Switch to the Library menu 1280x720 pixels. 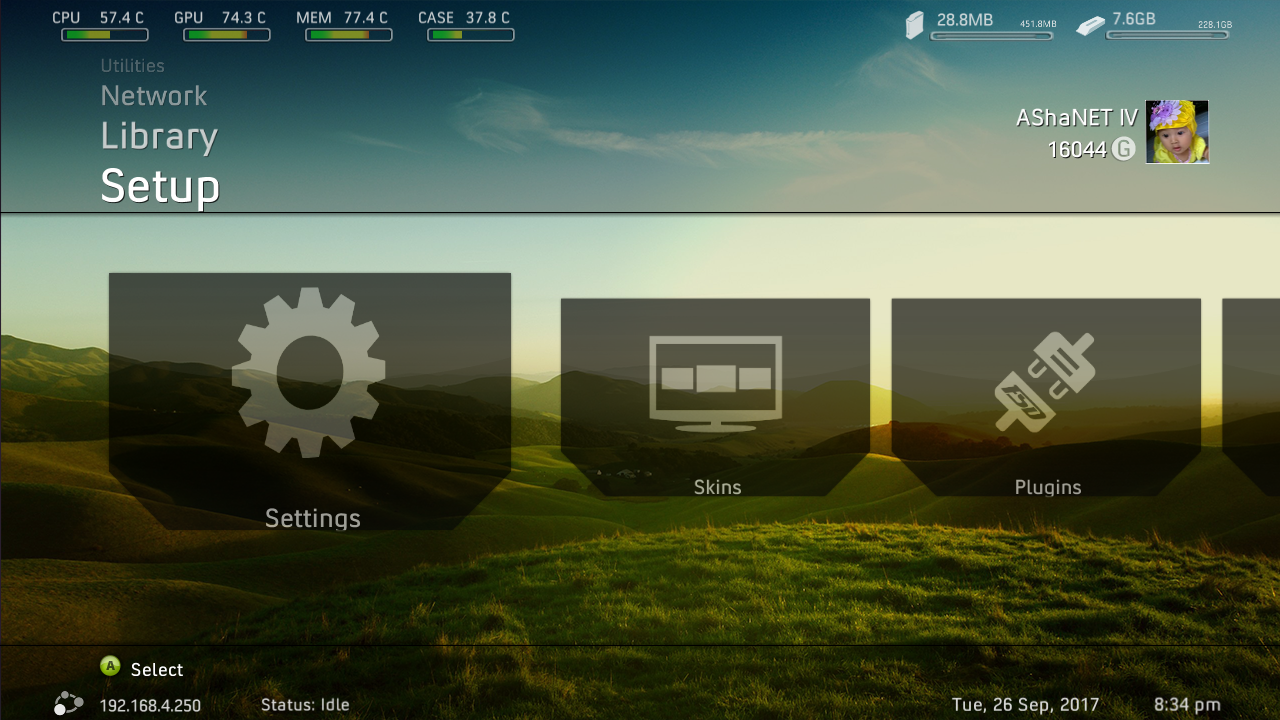click(159, 137)
